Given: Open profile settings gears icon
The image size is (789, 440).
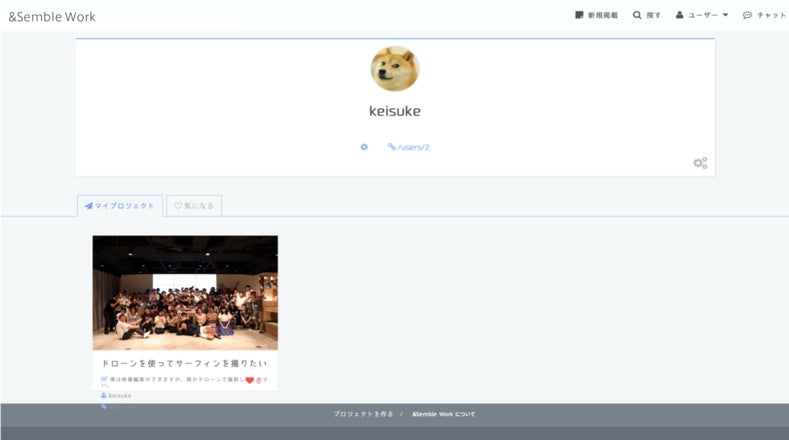Looking at the screenshot, I should [x=700, y=162].
